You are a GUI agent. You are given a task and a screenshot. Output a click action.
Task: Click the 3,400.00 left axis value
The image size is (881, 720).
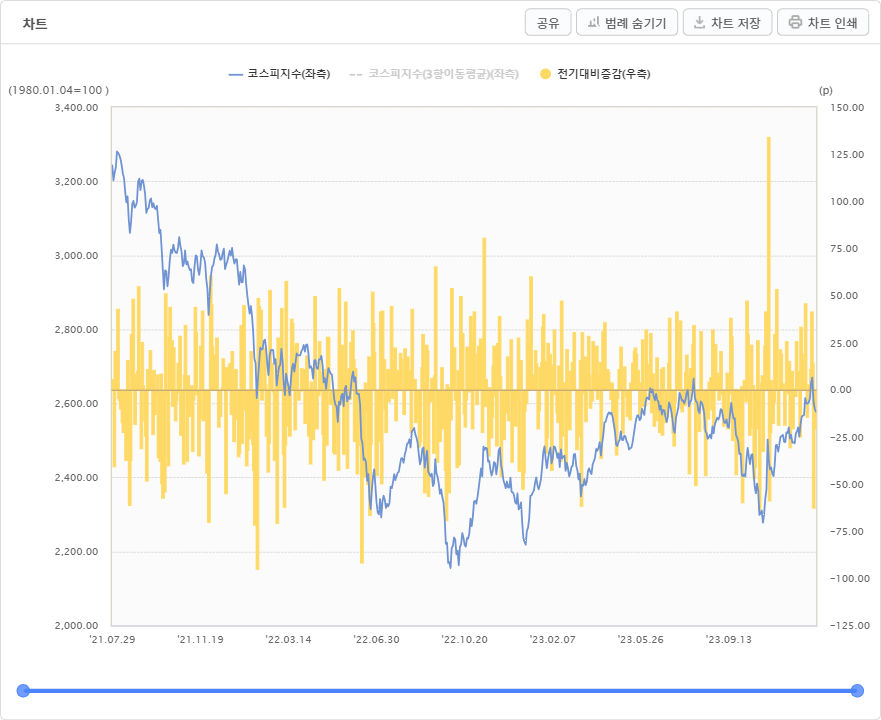[76, 107]
